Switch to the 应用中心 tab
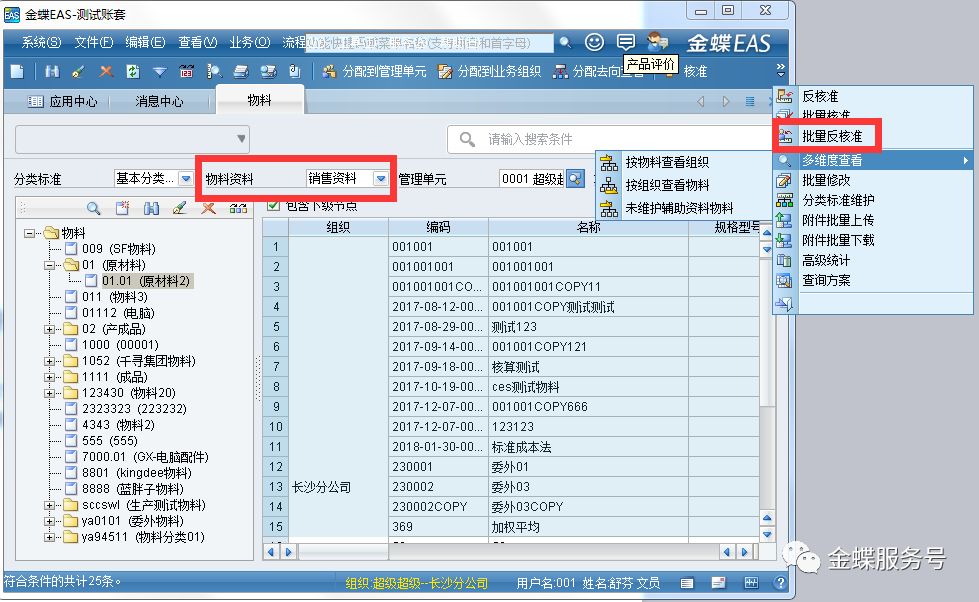This screenshot has width=979, height=602. [62, 101]
